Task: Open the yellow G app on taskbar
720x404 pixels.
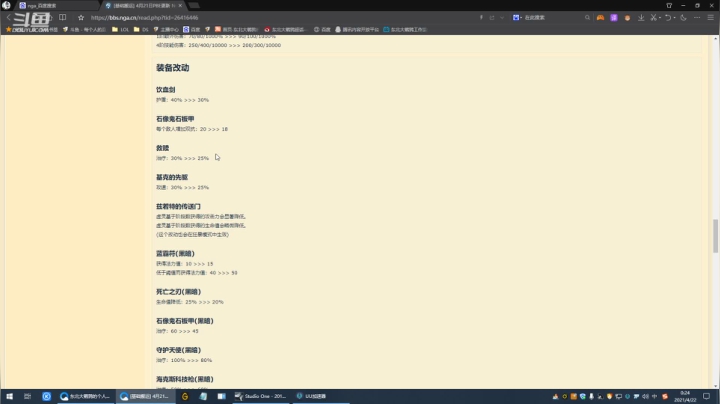Action: (x=185, y=396)
